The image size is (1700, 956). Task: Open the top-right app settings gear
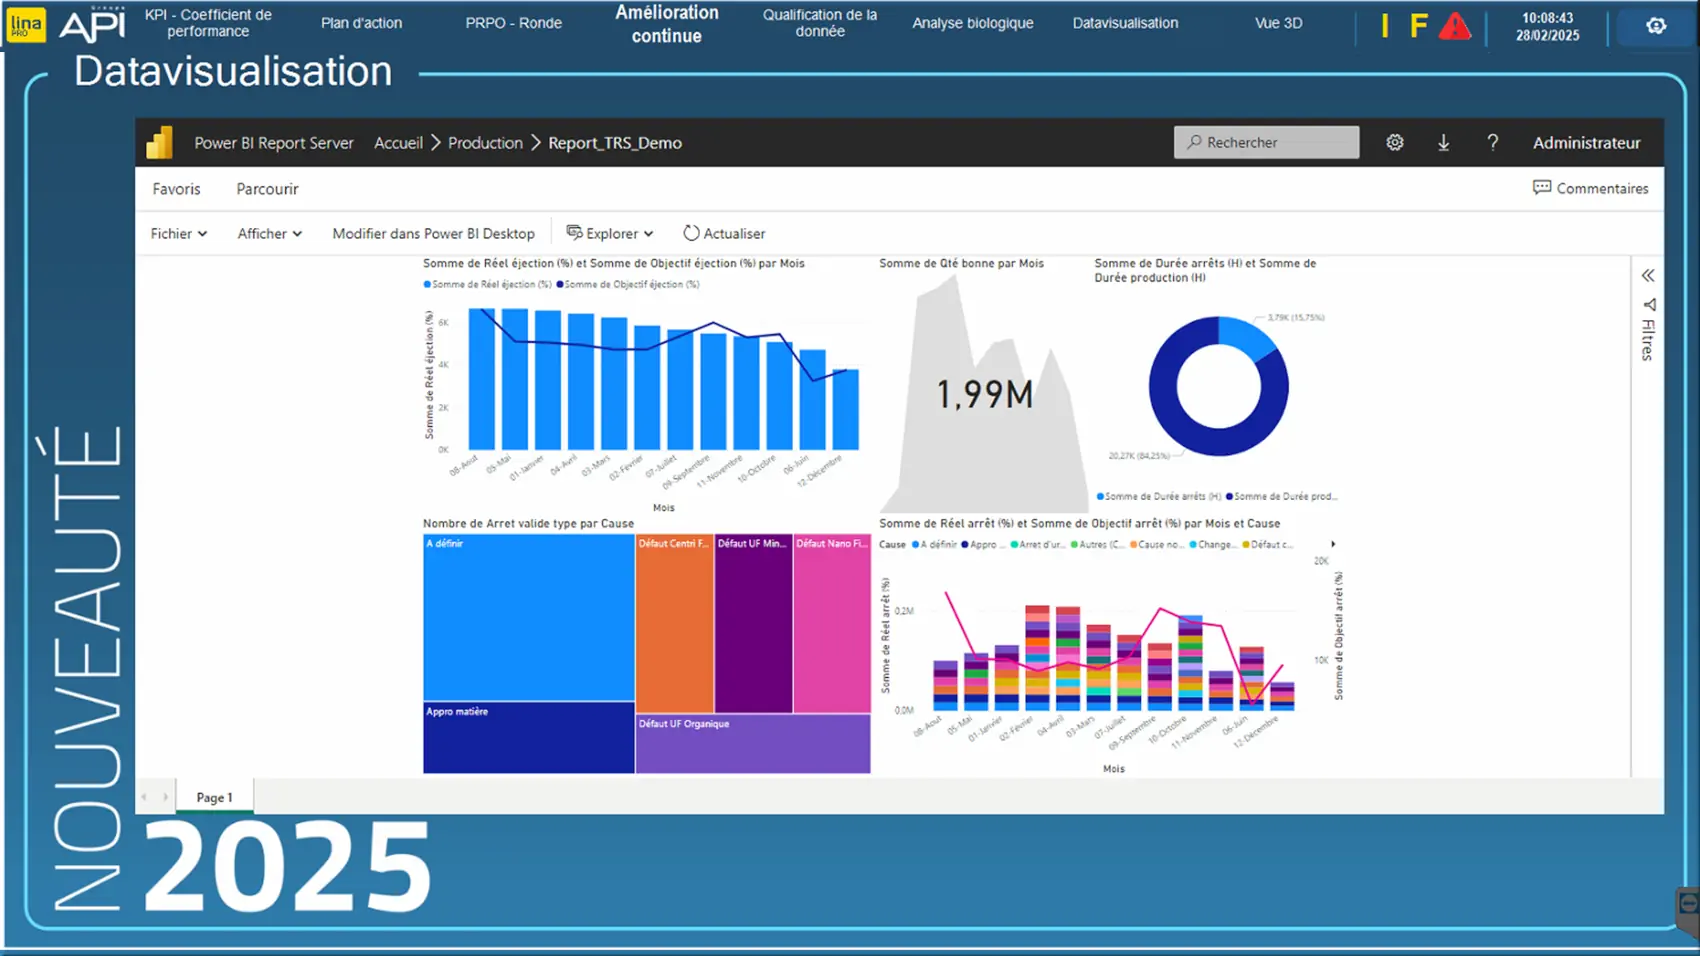click(1656, 26)
